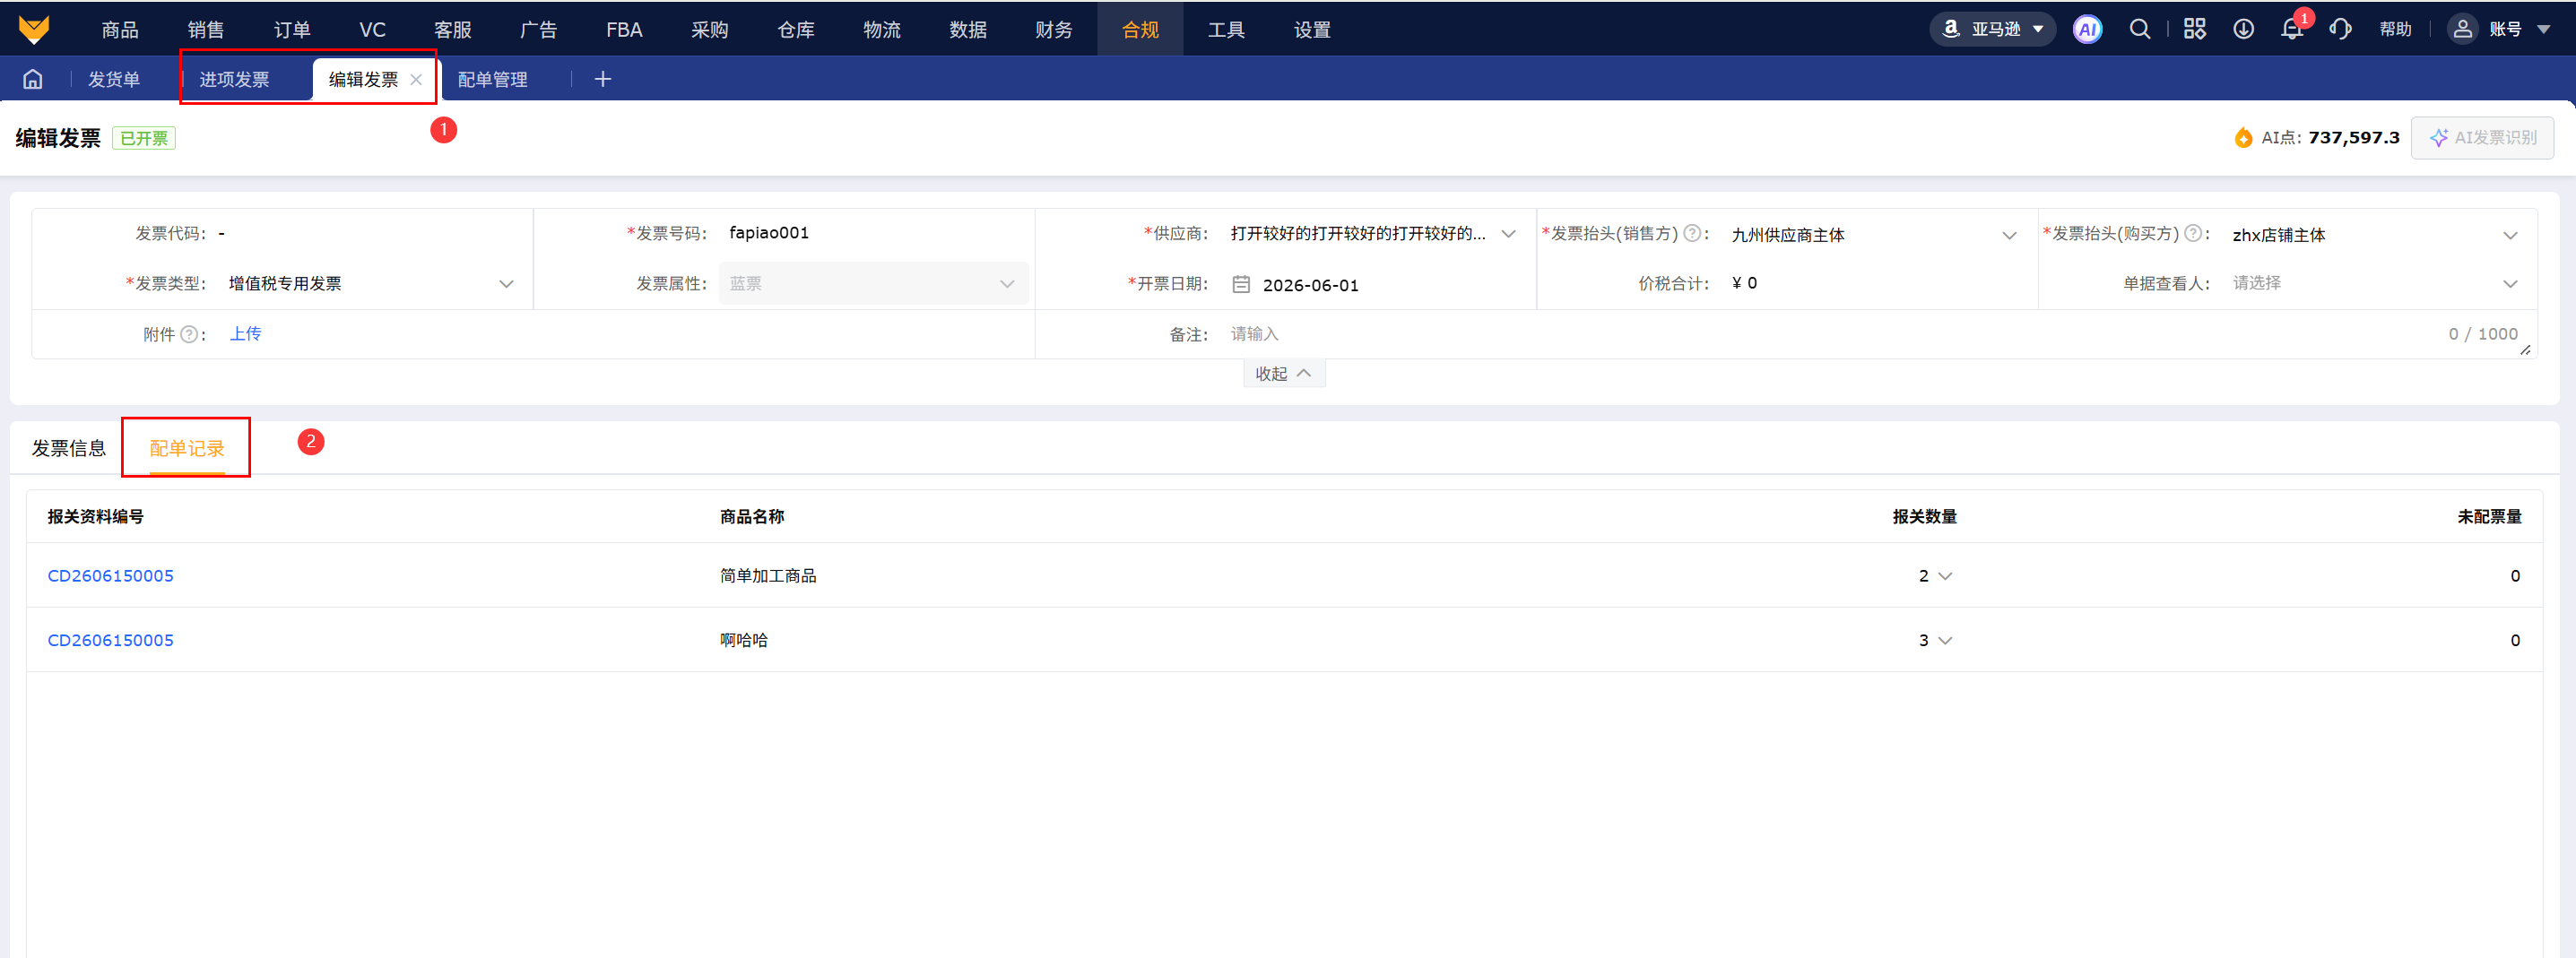Open the 订单 menu
Screen dimensions: 2576x958
(x=292, y=29)
